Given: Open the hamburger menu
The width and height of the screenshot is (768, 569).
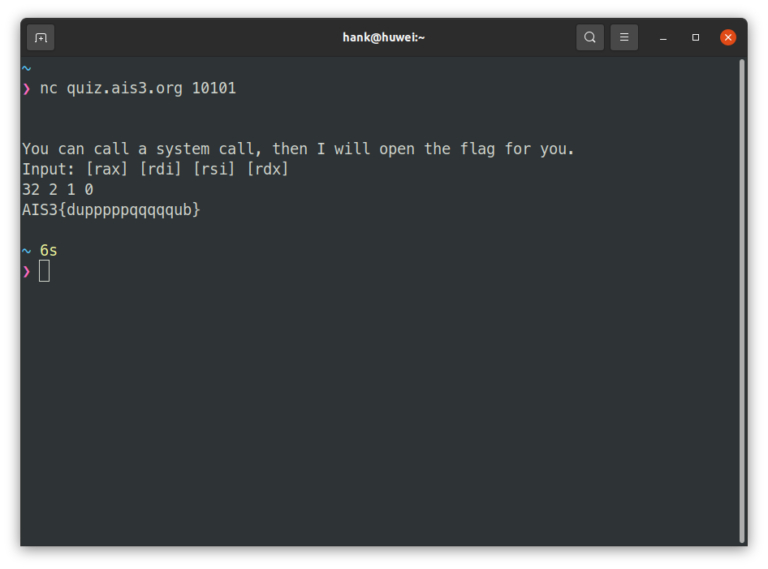Looking at the screenshot, I should [x=624, y=38].
